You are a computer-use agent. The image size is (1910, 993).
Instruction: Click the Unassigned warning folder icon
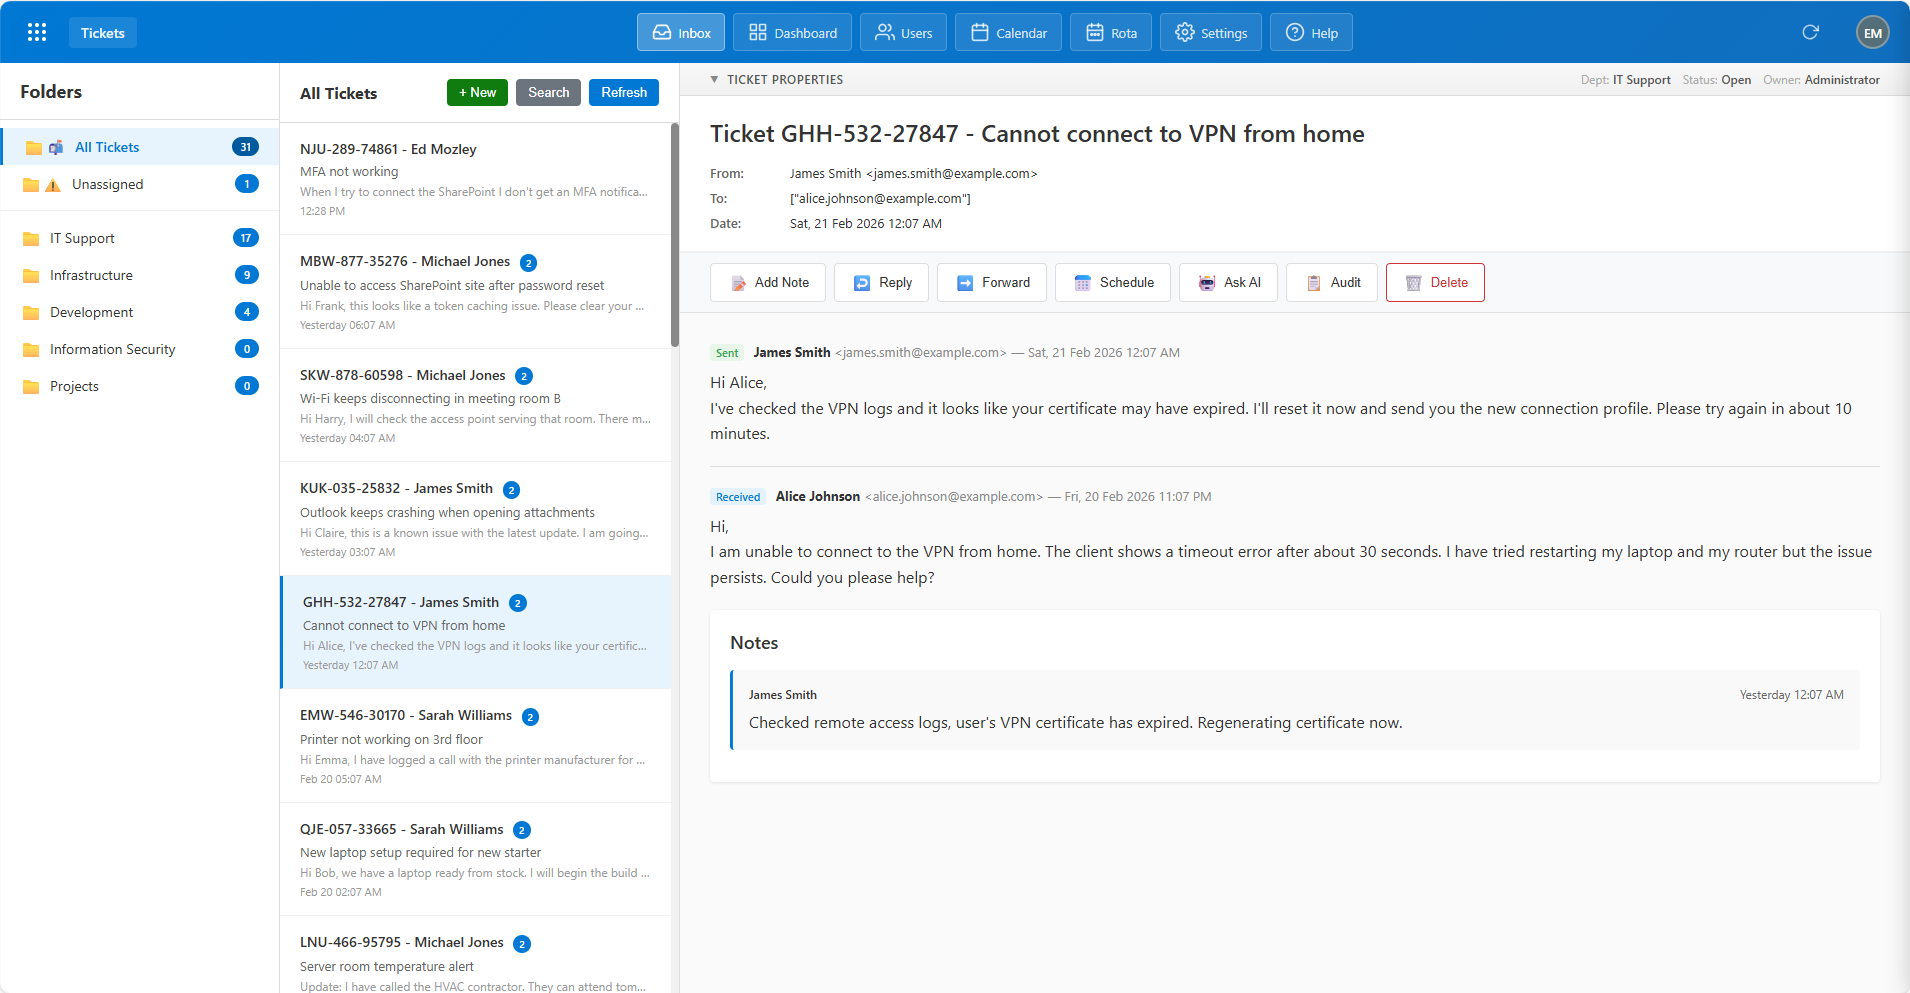pyautogui.click(x=53, y=184)
